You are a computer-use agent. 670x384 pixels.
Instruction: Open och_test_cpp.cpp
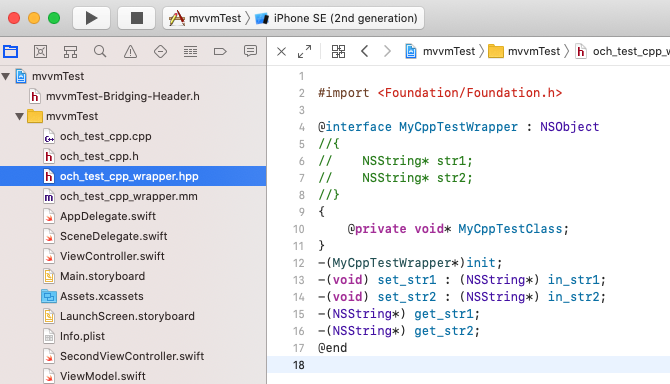tap(133, 136)
